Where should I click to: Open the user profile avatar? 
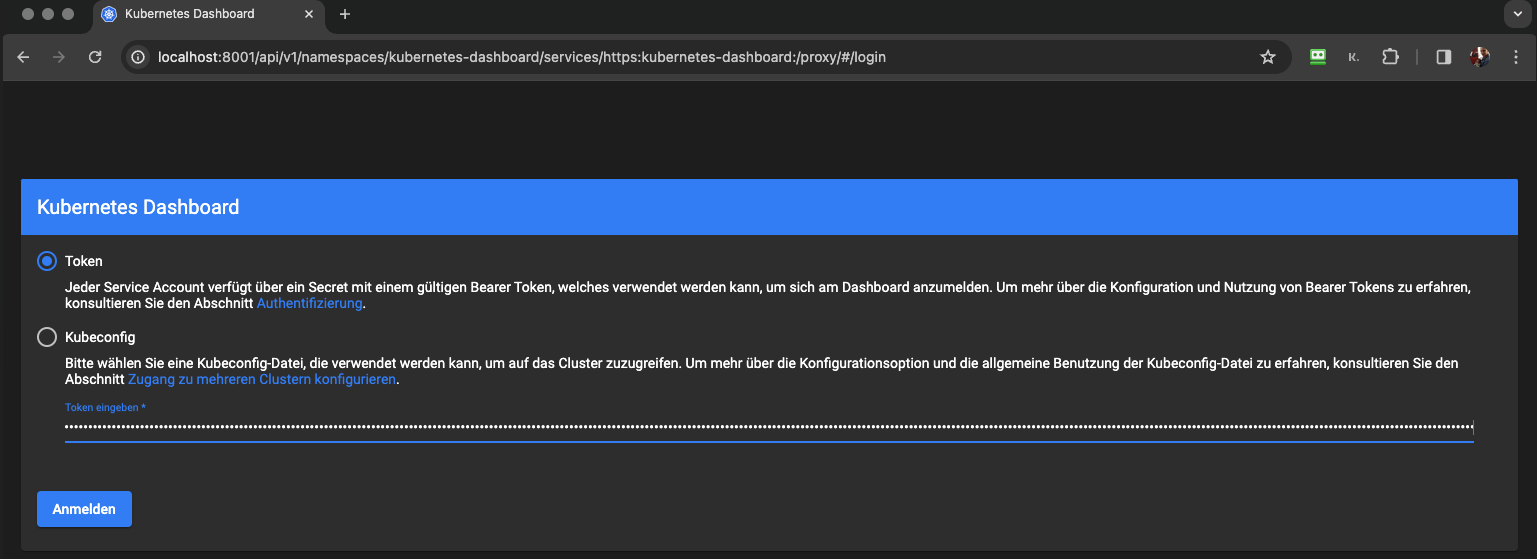[x=1479, y=57]
